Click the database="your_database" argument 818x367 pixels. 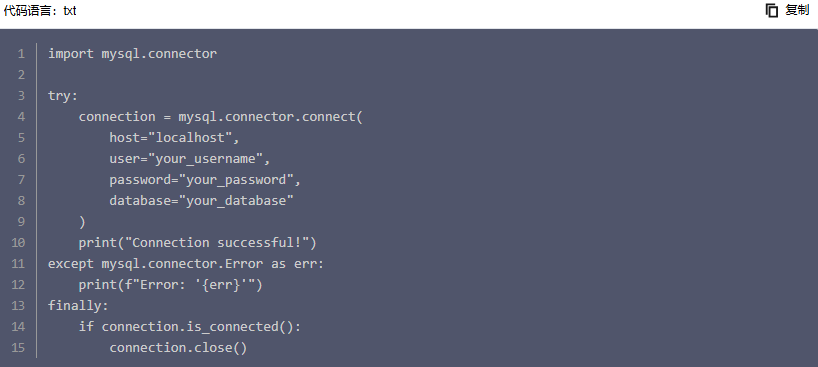click(201, 200)
